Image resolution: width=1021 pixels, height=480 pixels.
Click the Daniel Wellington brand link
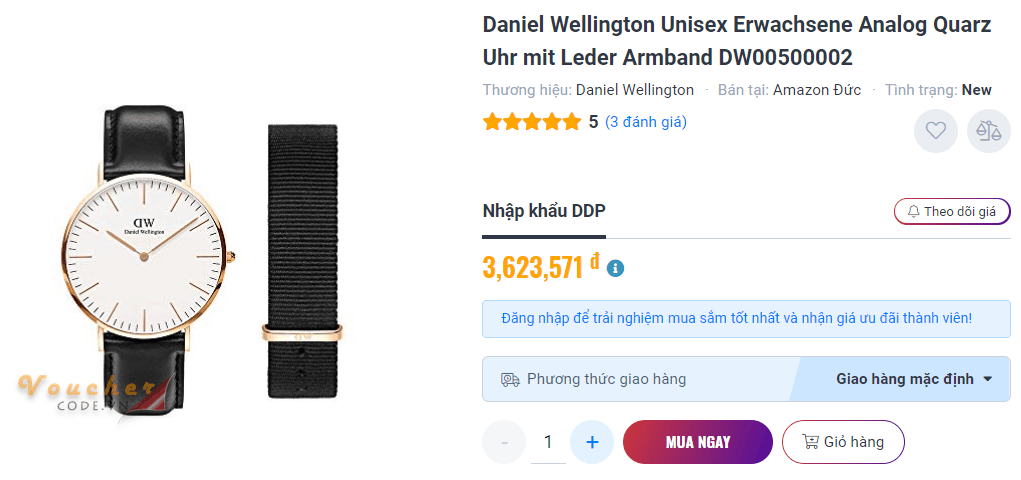point(634,90)
